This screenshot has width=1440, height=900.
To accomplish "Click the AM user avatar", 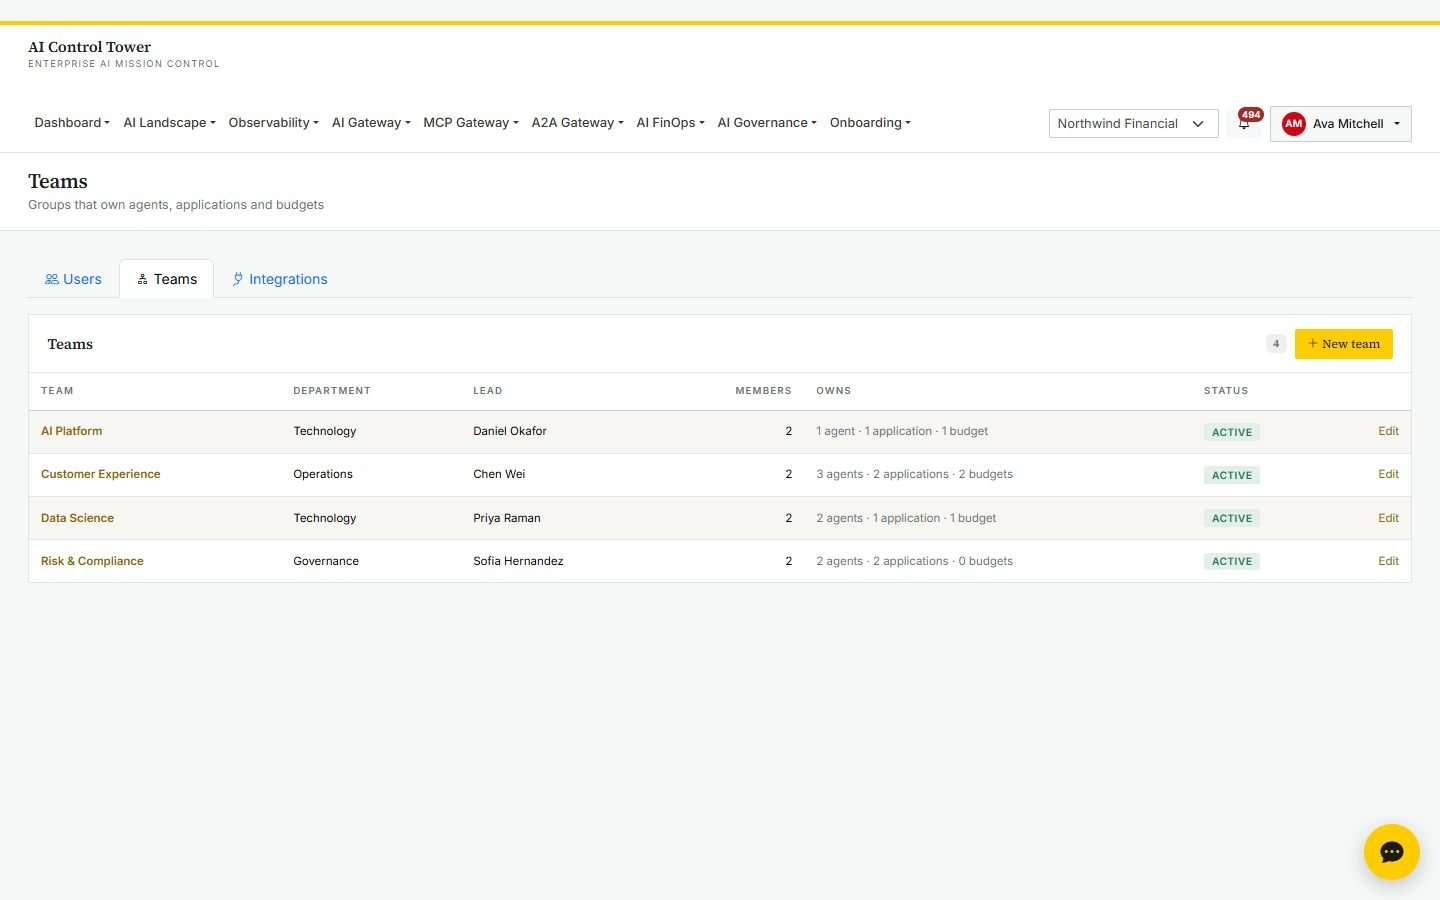I will (1293, 124).
